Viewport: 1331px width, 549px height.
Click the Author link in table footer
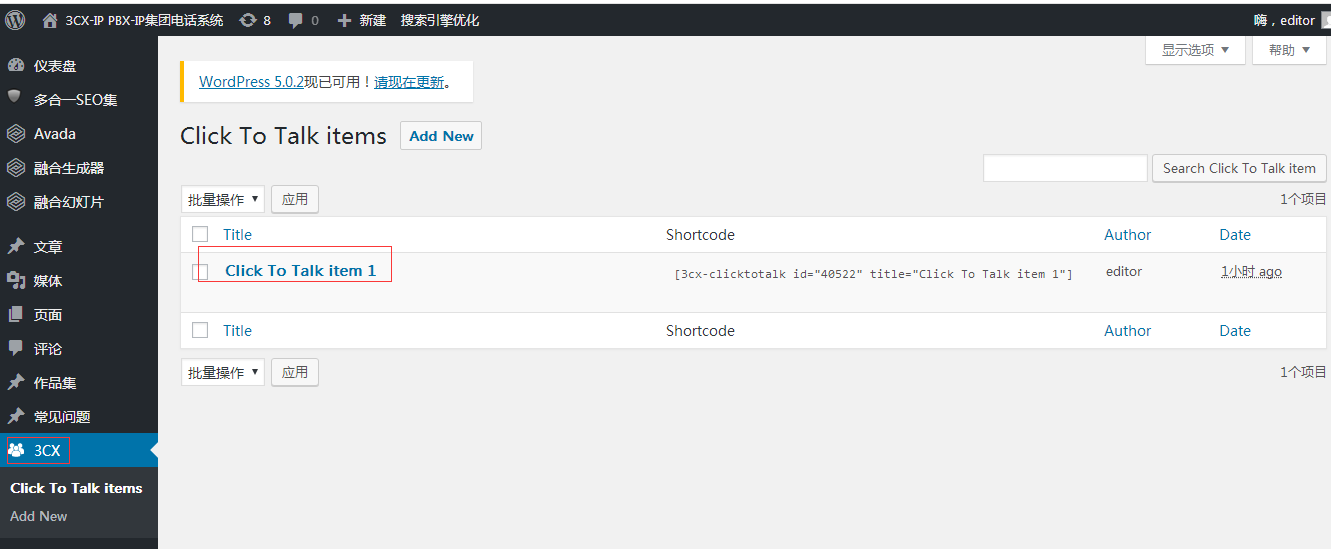pyautogui.click(x=1127, y=330)
